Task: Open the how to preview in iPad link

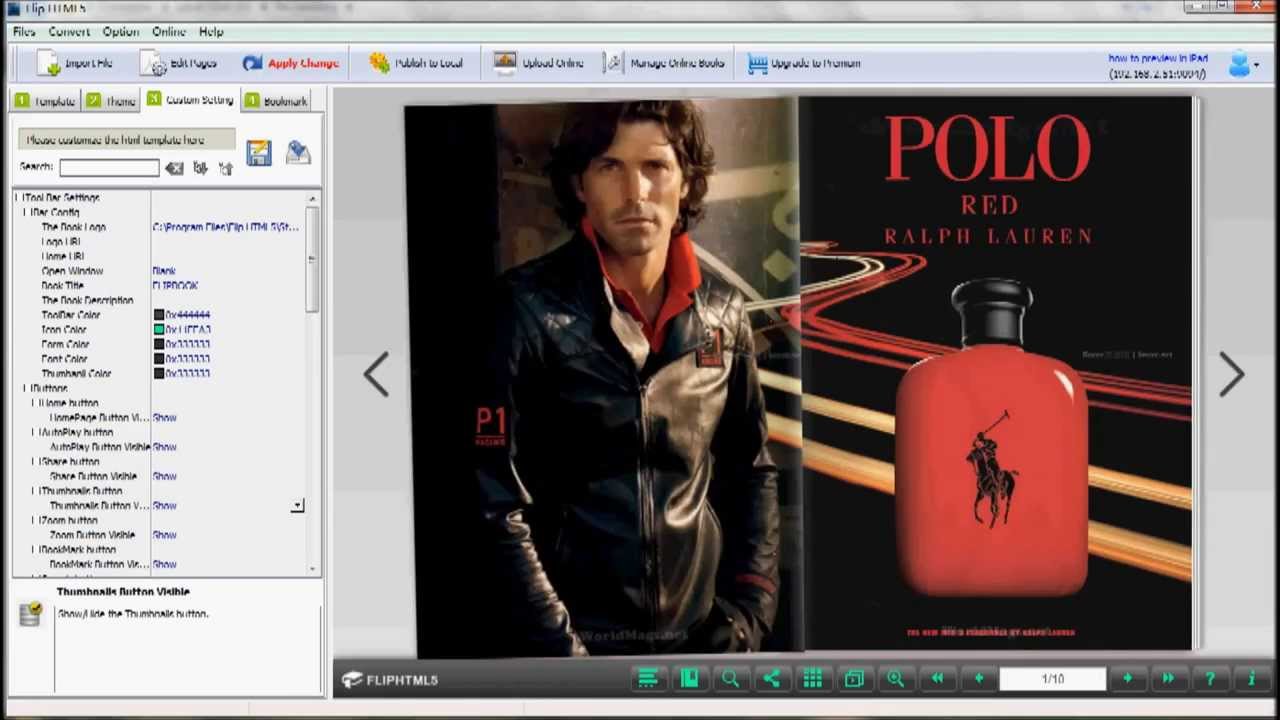Action: [1157, 59]
